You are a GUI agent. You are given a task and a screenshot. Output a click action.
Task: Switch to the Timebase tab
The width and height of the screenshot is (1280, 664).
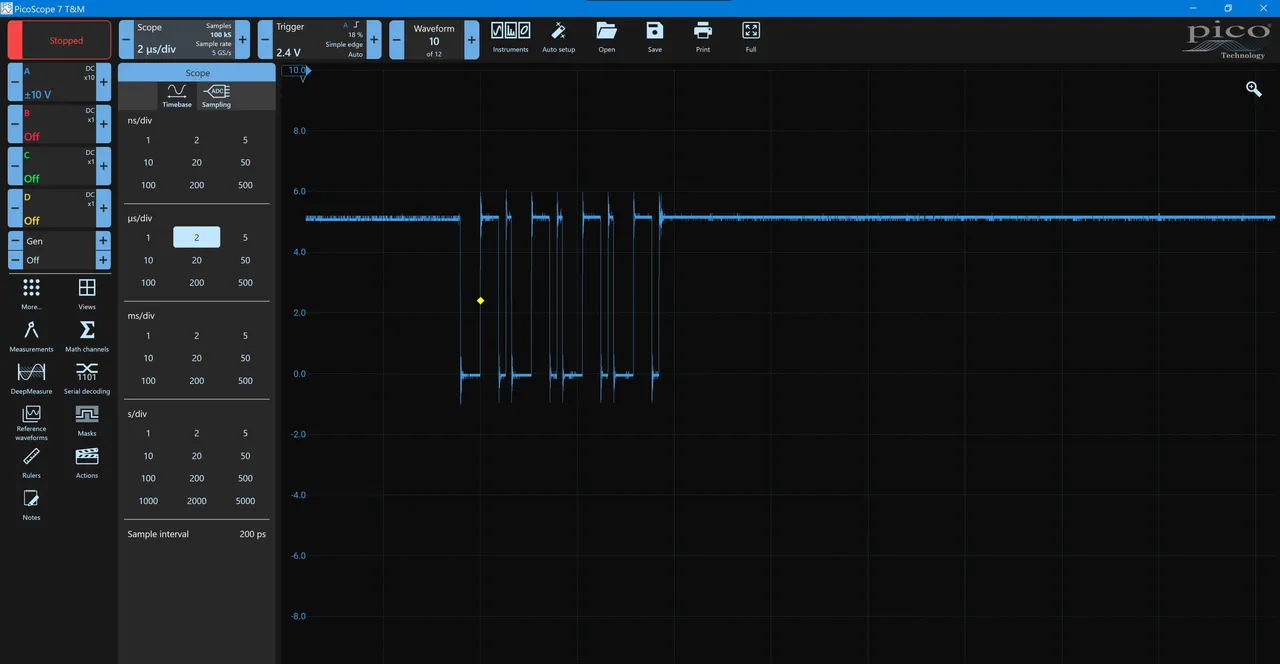point(177,95)
